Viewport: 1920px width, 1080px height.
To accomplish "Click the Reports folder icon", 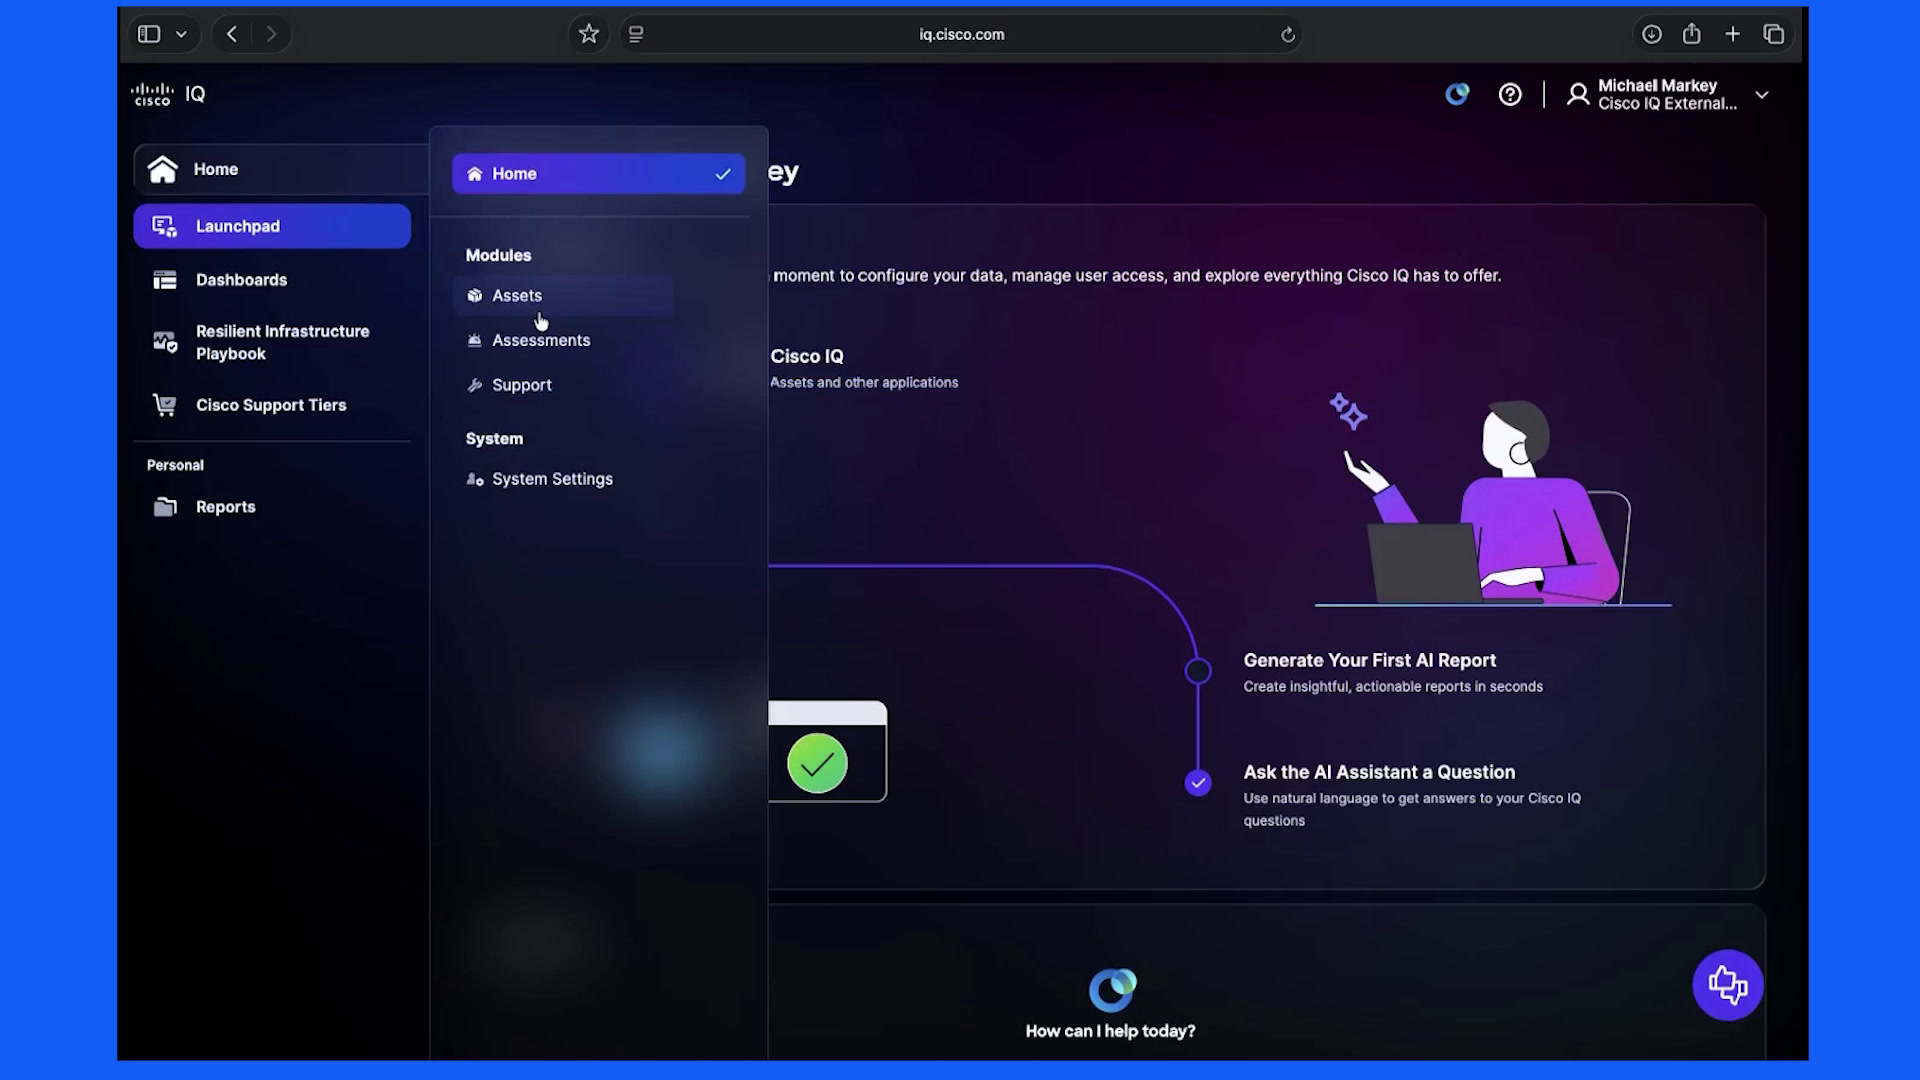I will click(x=165, y=507).
